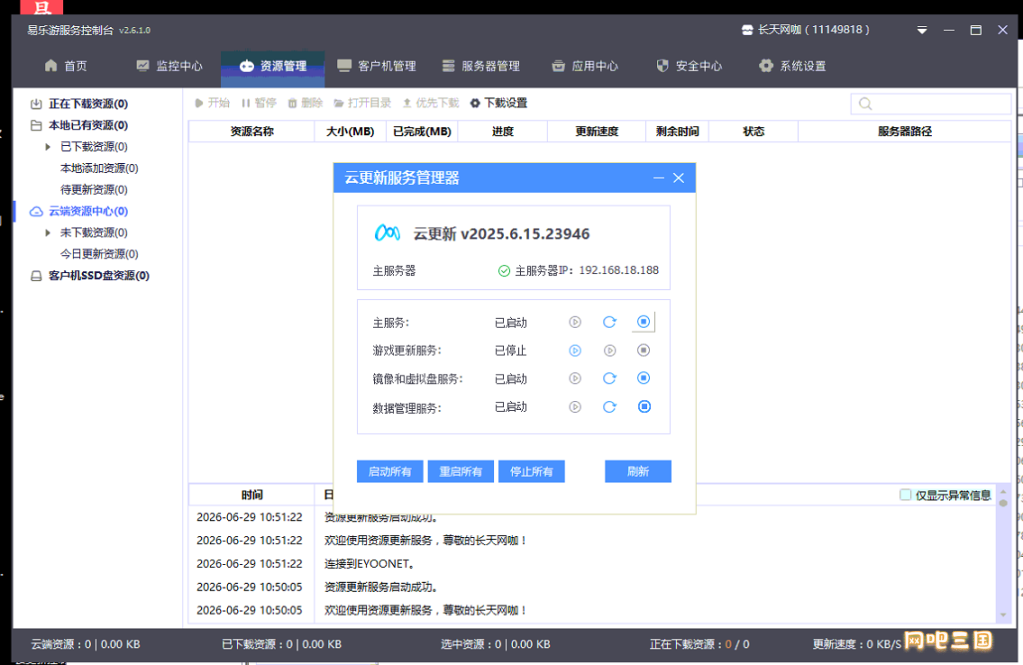Select 云端资源中心(0) in the sidebar
This screenshot has height=665, width=1023.
[88, 211]
